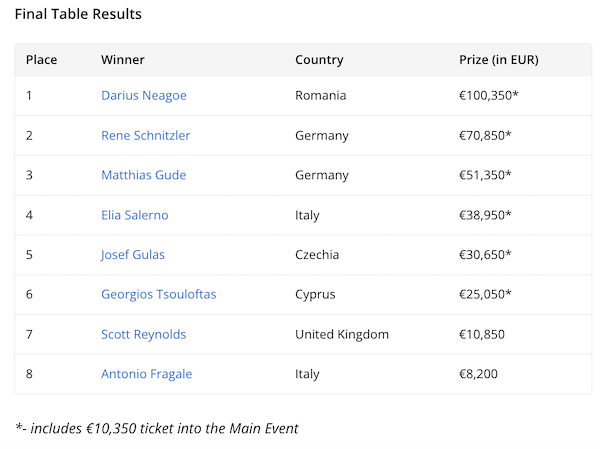The width and height of the screenshot is (600, 449).
Task: Select the €8,200 prize cell
Action: click(479, 374)
